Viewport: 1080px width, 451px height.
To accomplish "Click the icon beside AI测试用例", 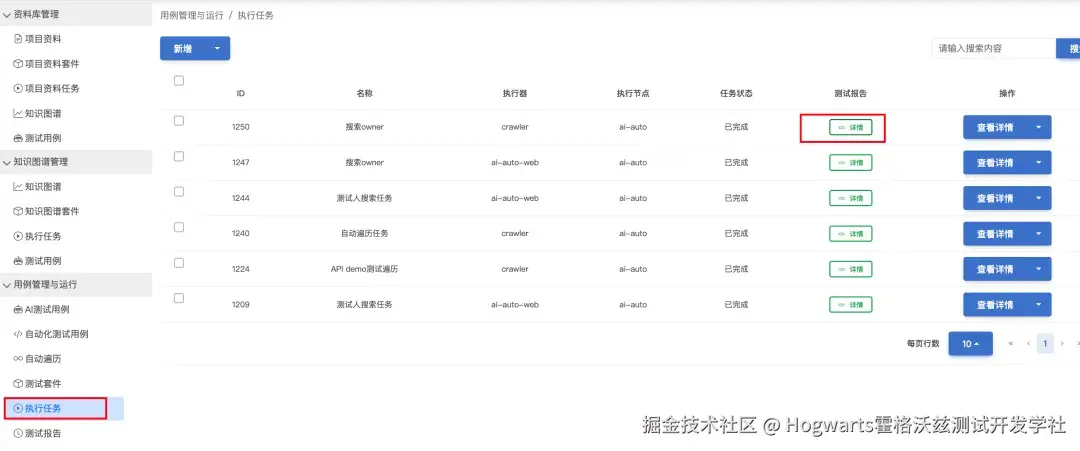I will click(18, 309).
